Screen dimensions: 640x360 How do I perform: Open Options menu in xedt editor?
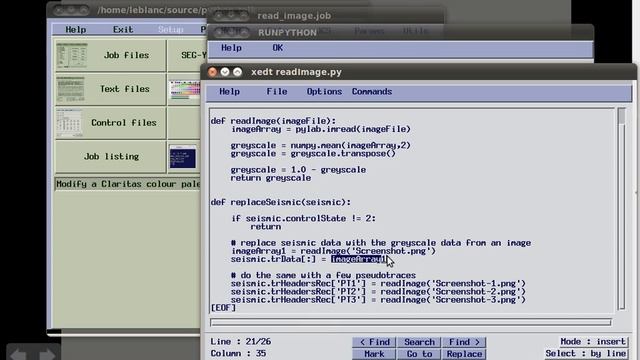coord(324,91)
